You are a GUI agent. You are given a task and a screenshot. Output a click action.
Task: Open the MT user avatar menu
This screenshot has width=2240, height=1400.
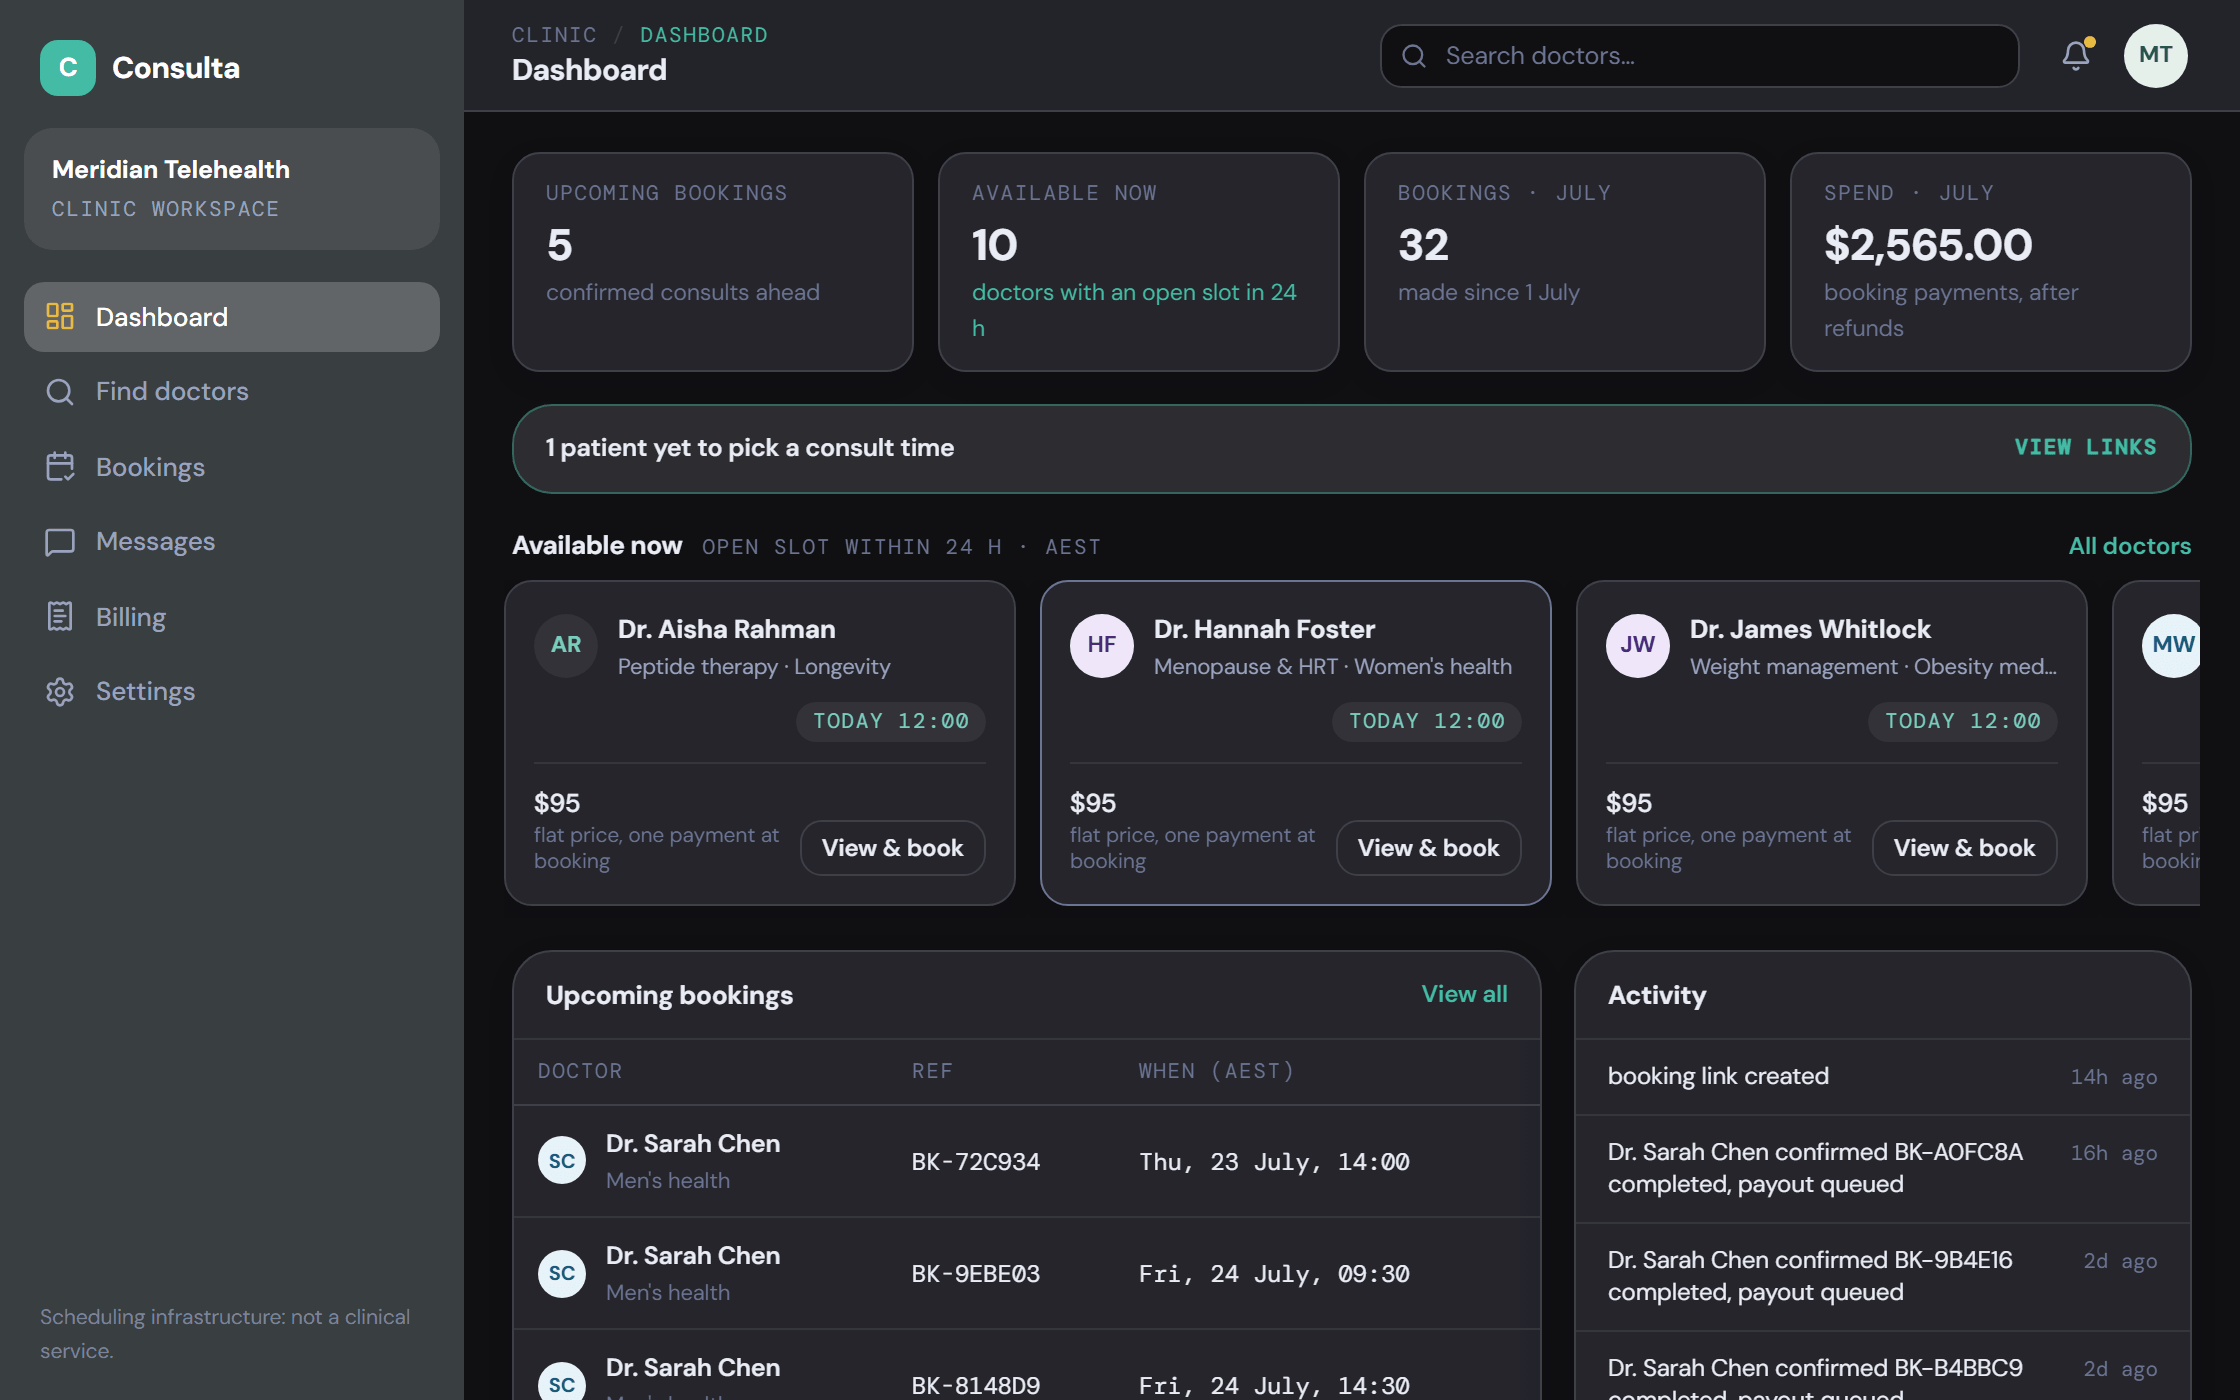[x=2155, y=56]
